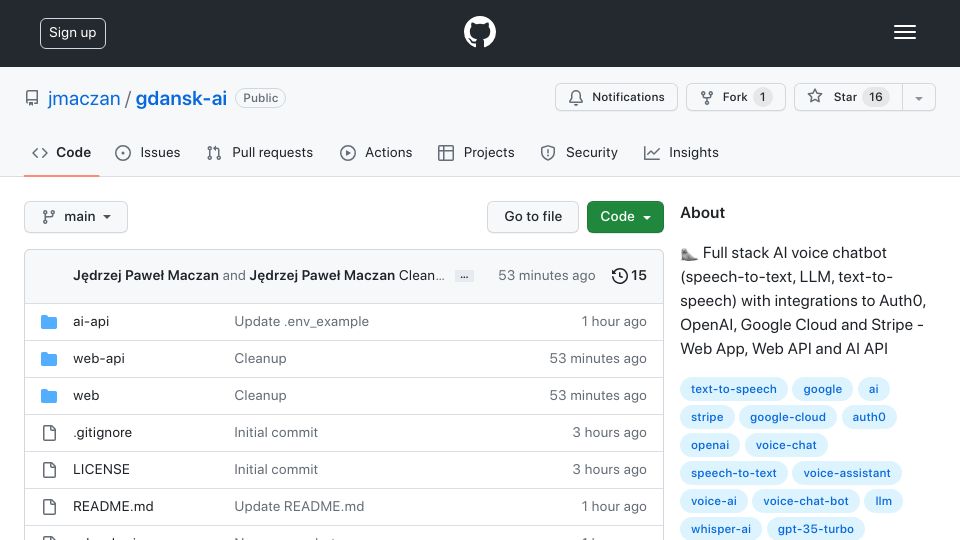Open the gdansk-ai repository link
The image size is (960, 540).
tap(181, 99)
